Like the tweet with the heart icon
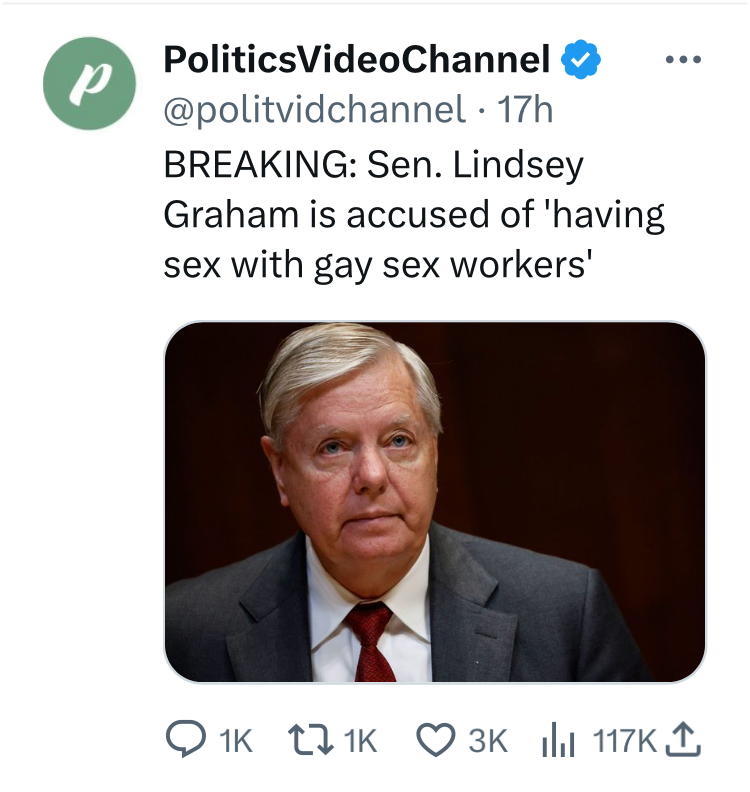This screenshot has height=792, width=750. click(x=436, y=741)
